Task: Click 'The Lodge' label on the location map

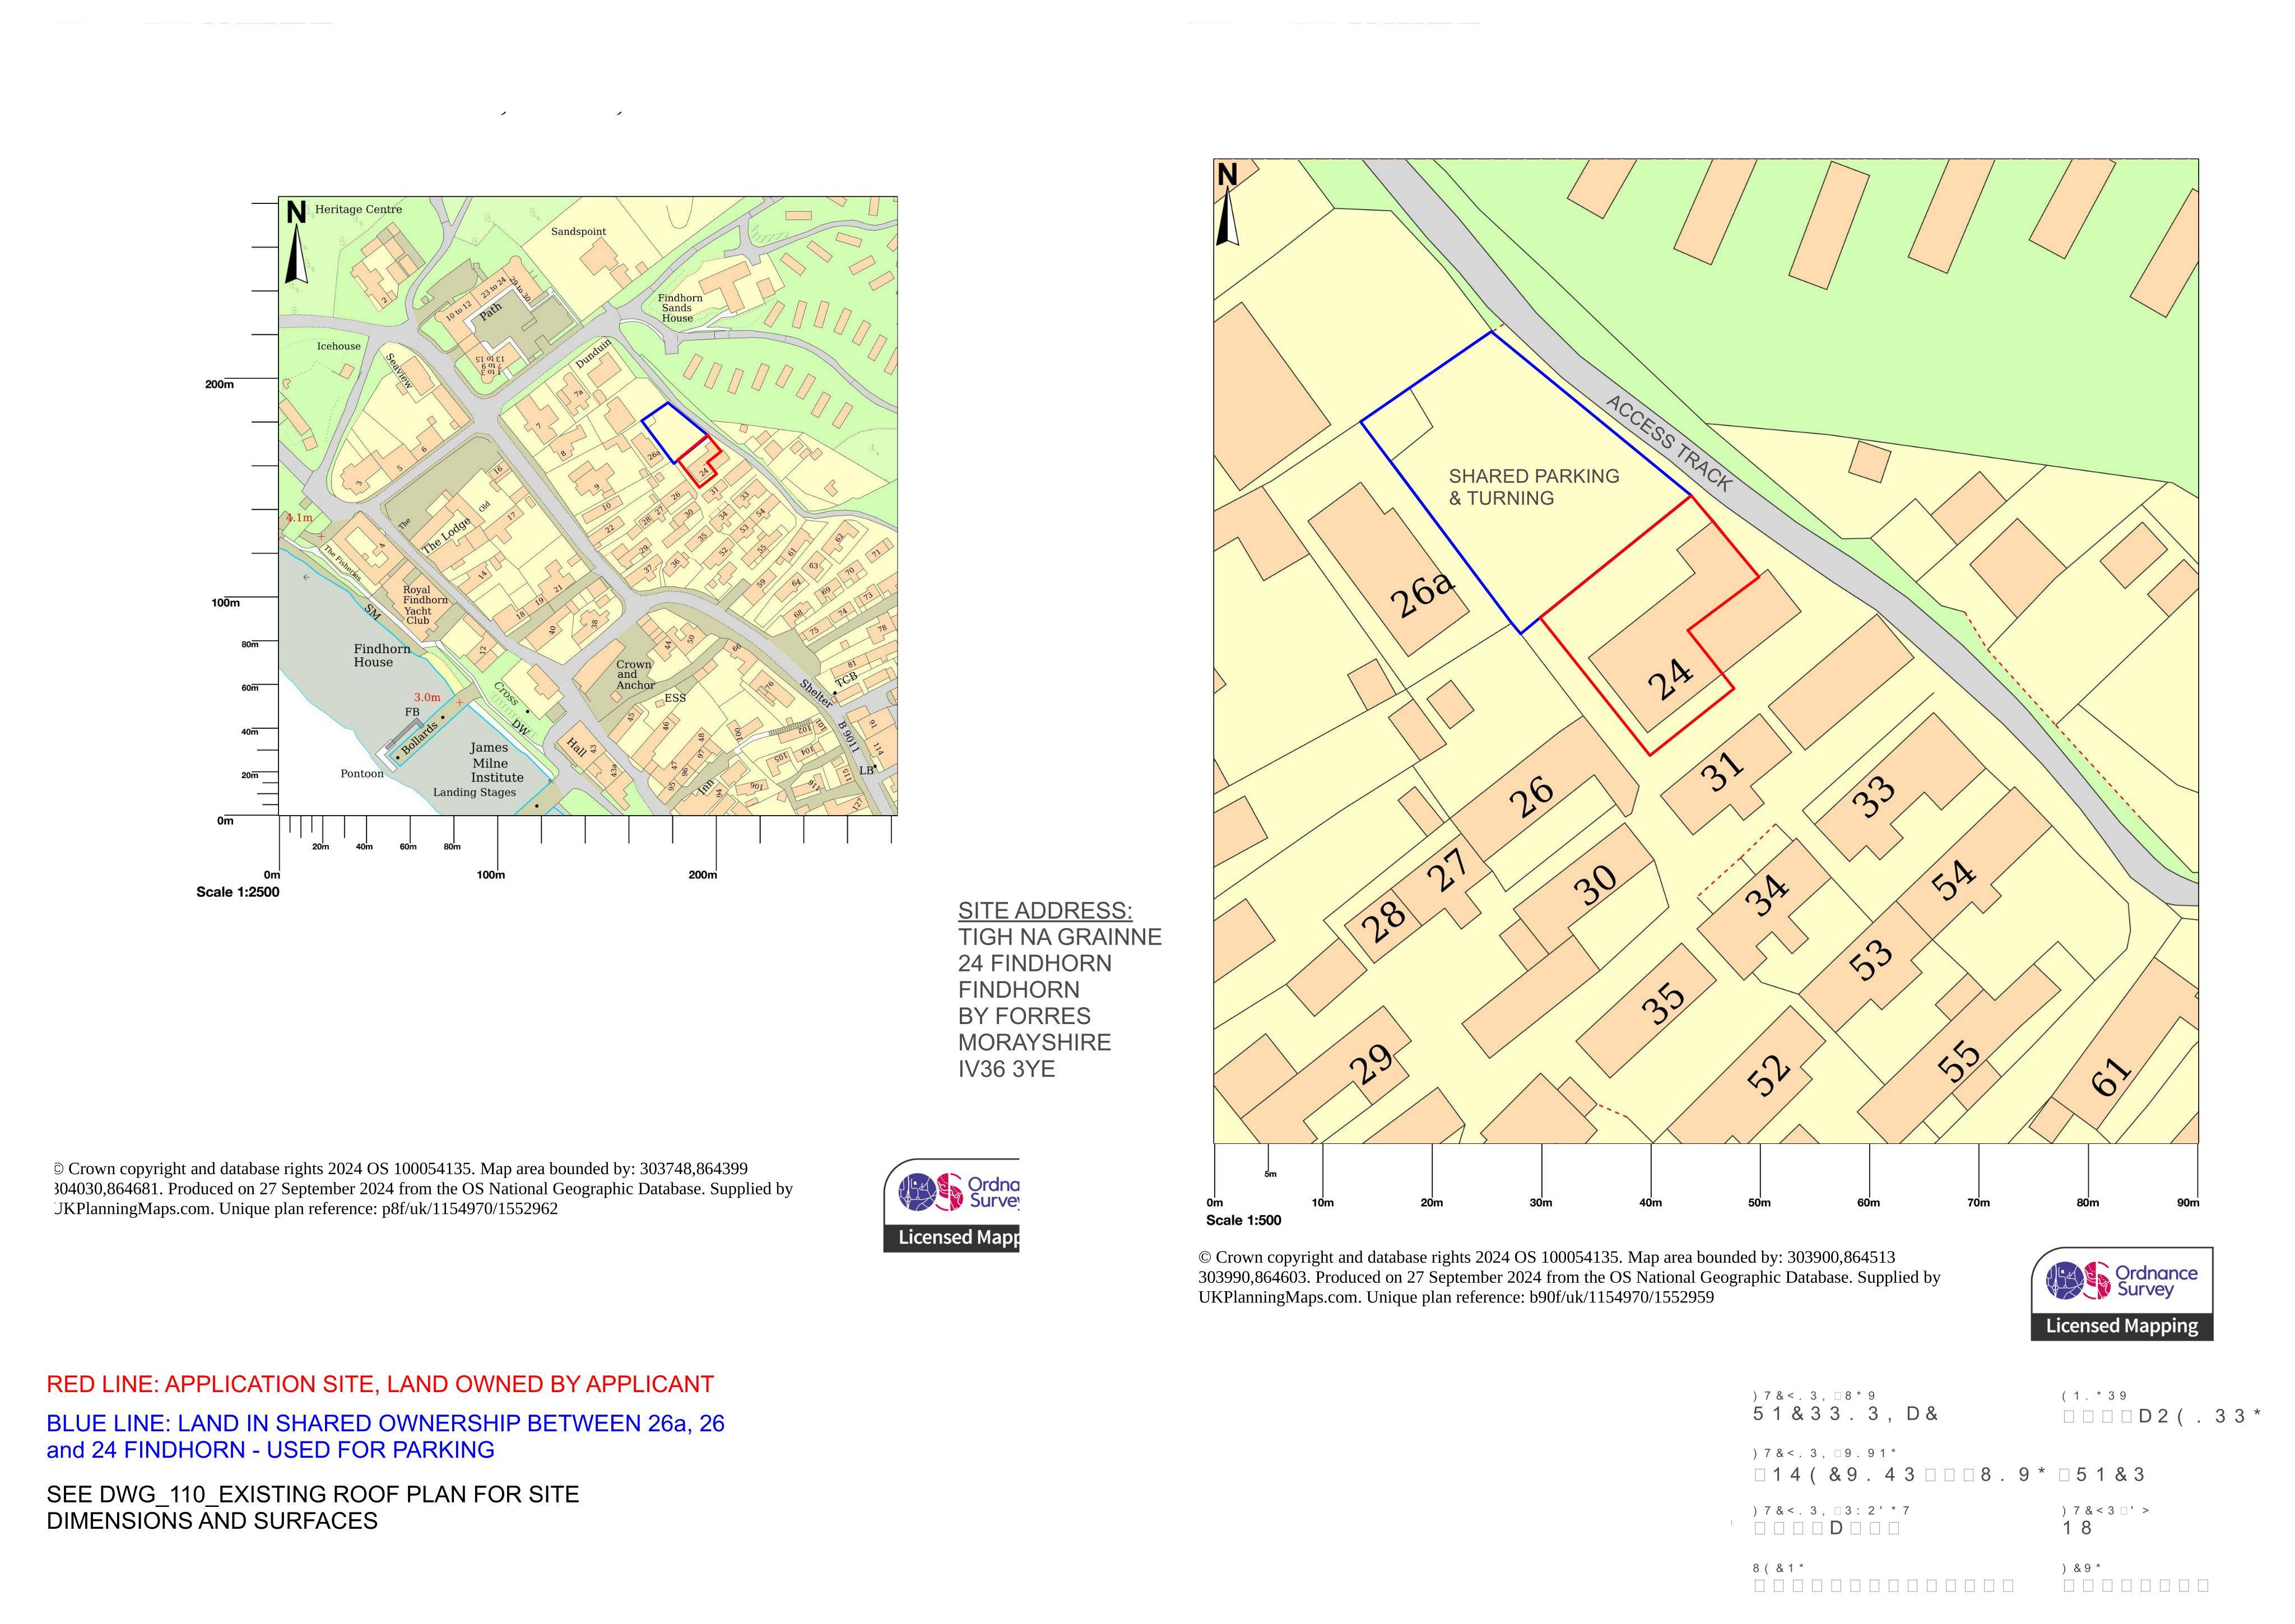Action: [446, 535]
